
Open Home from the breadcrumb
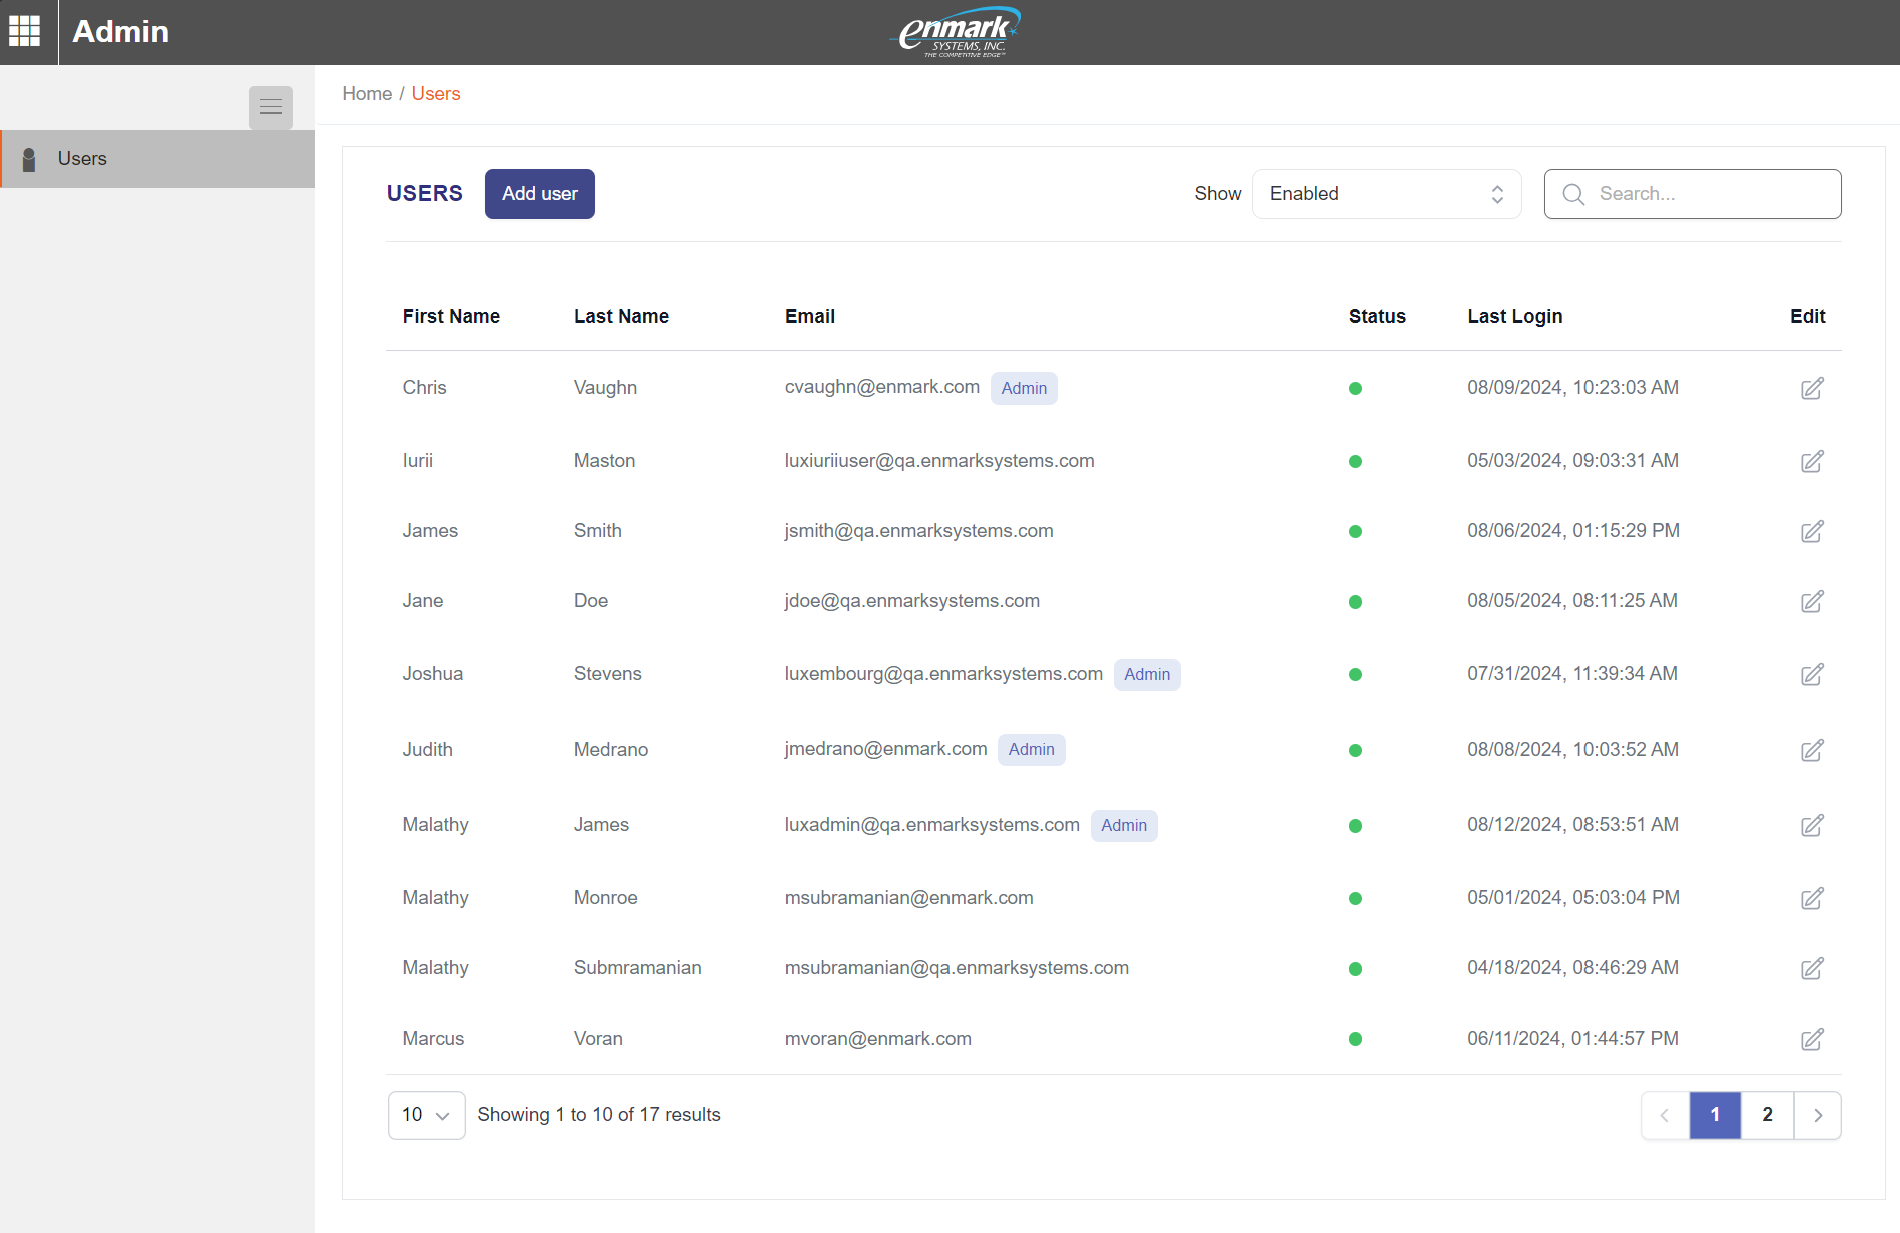[367, 93]
